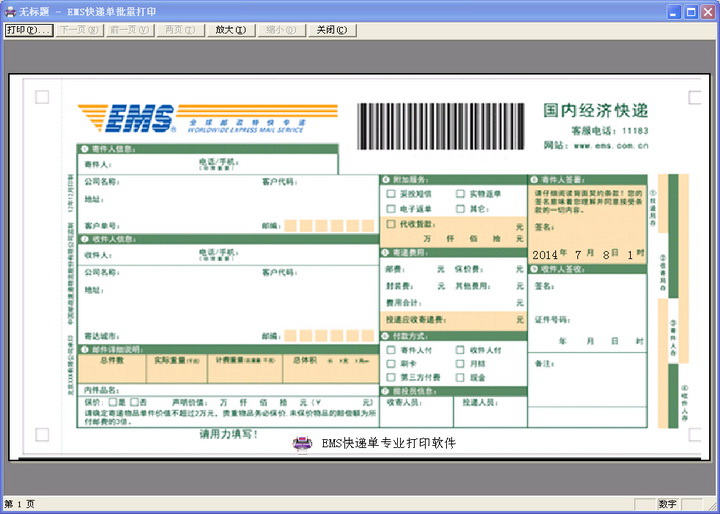
Task: Click the printer icon in the title bar
Action: [10, 11]
